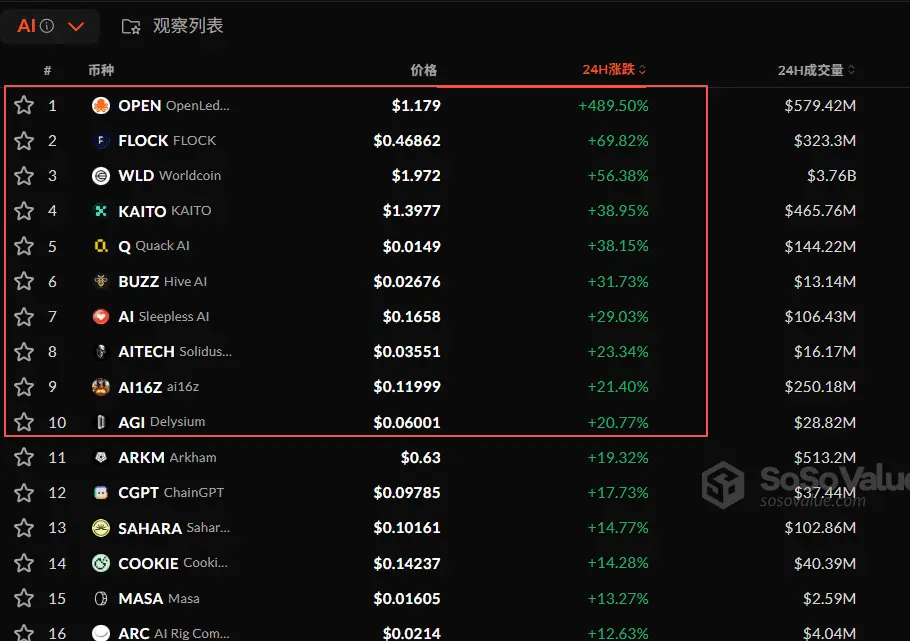This screenshot has height=641, width=910.
Task: Click the +38.15% change for Q
Action: click(618, 246)
